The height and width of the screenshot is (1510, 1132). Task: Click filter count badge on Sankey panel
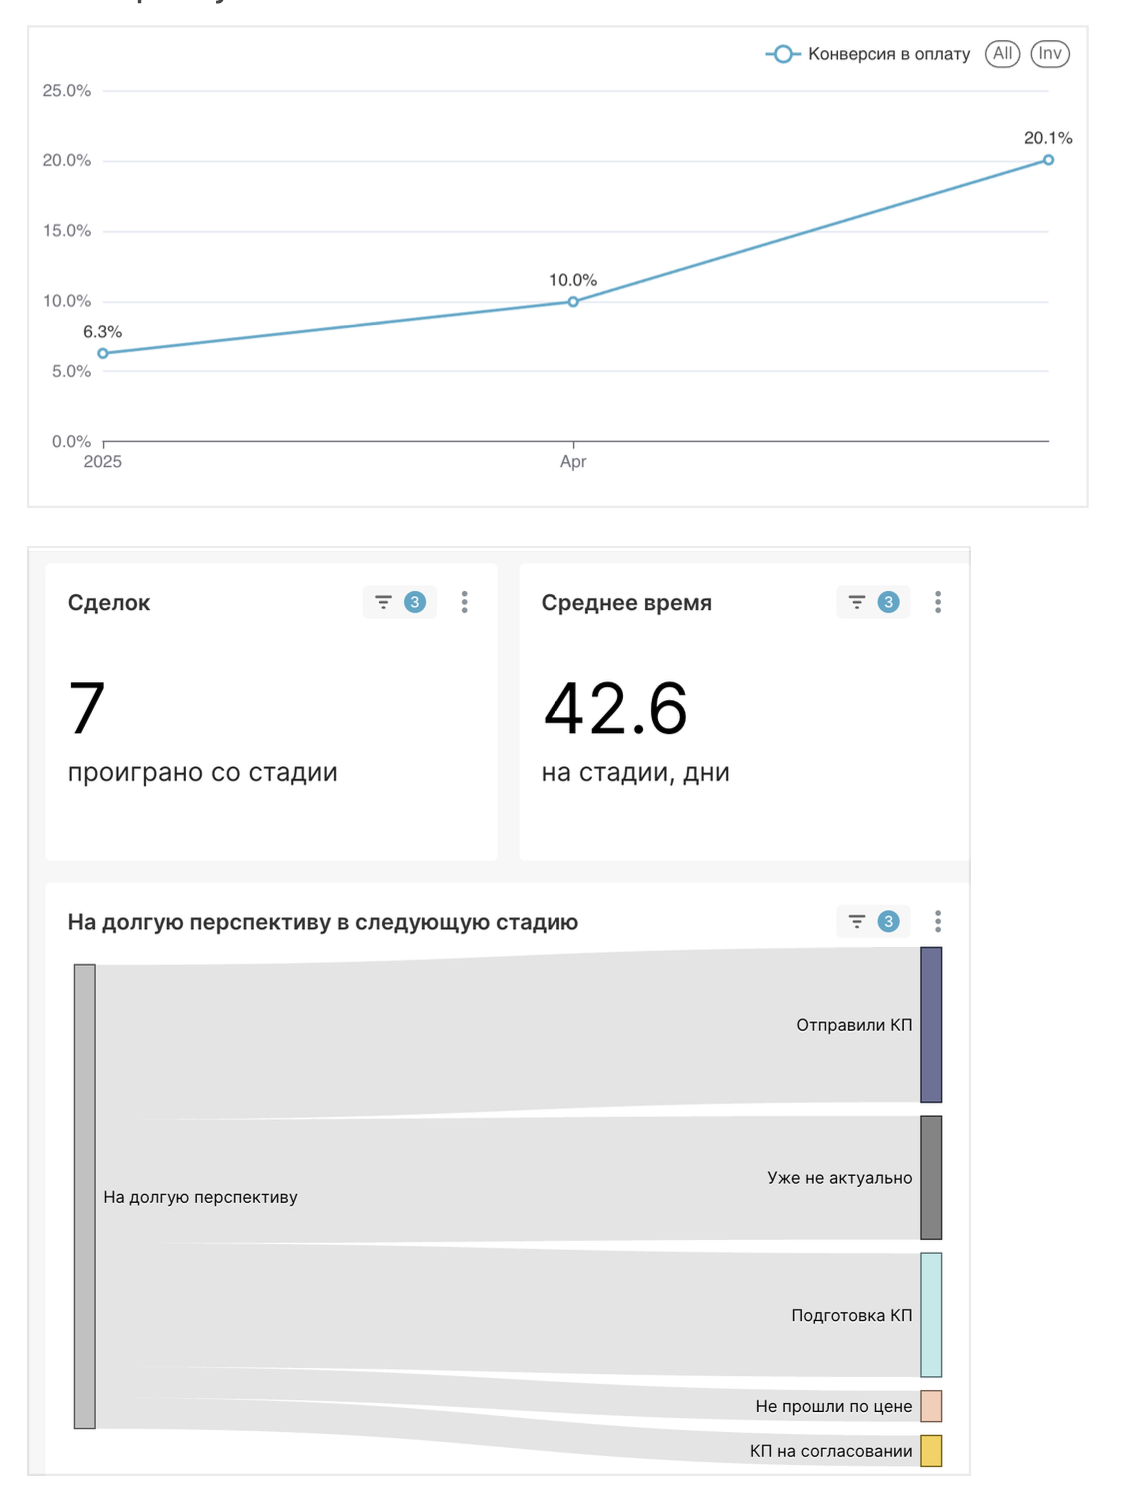[x=888, y=921]
